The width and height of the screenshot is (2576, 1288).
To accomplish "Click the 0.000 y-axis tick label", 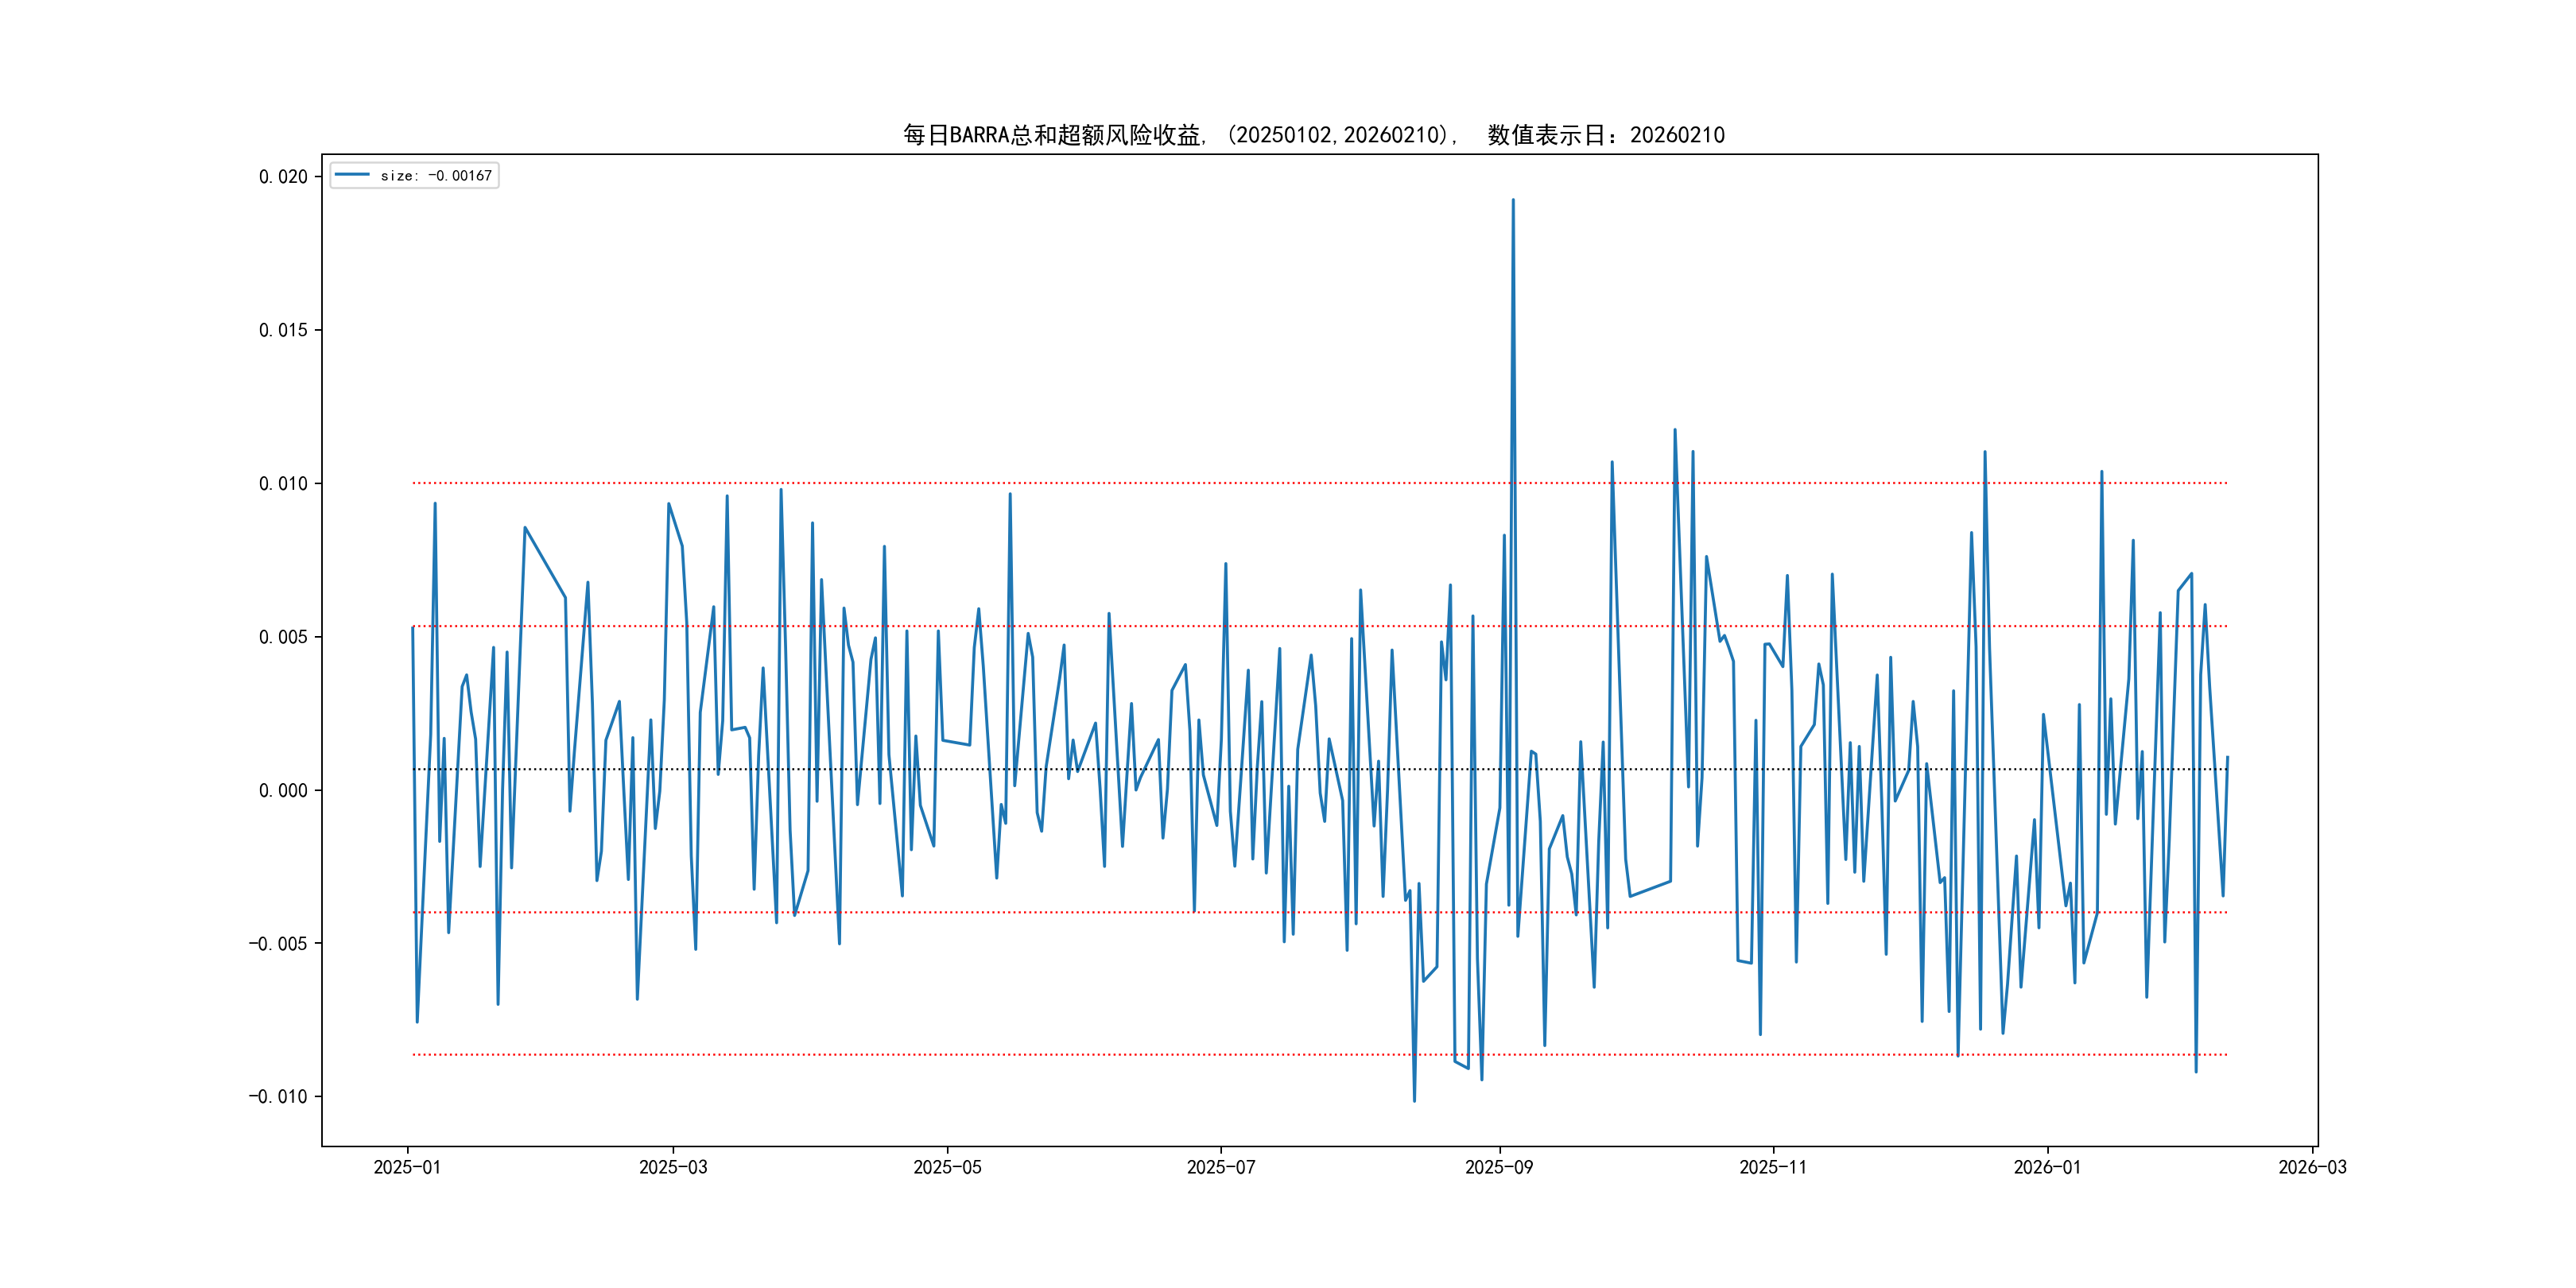I will 283,791.
